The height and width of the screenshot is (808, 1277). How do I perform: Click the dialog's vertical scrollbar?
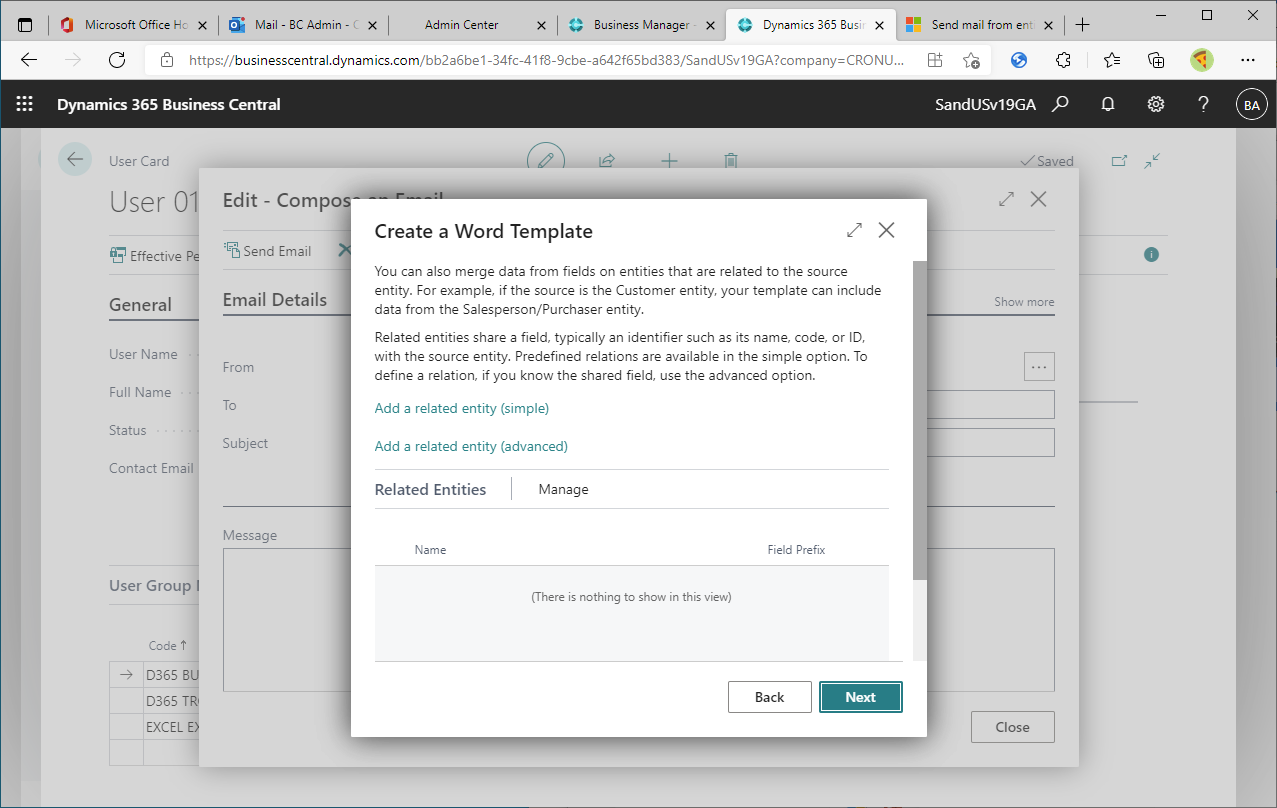pos(919,420)
